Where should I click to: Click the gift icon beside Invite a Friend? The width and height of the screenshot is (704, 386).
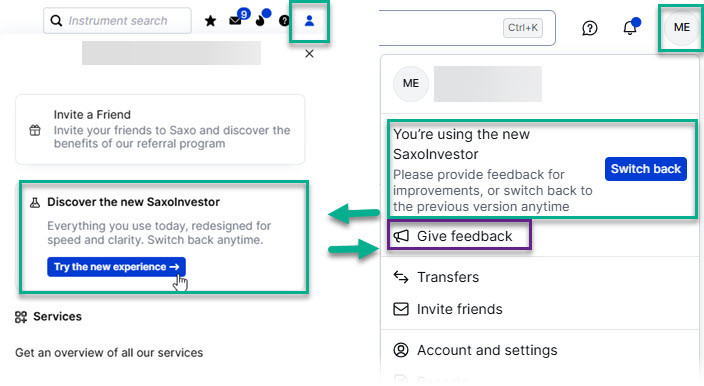(35, 130)
